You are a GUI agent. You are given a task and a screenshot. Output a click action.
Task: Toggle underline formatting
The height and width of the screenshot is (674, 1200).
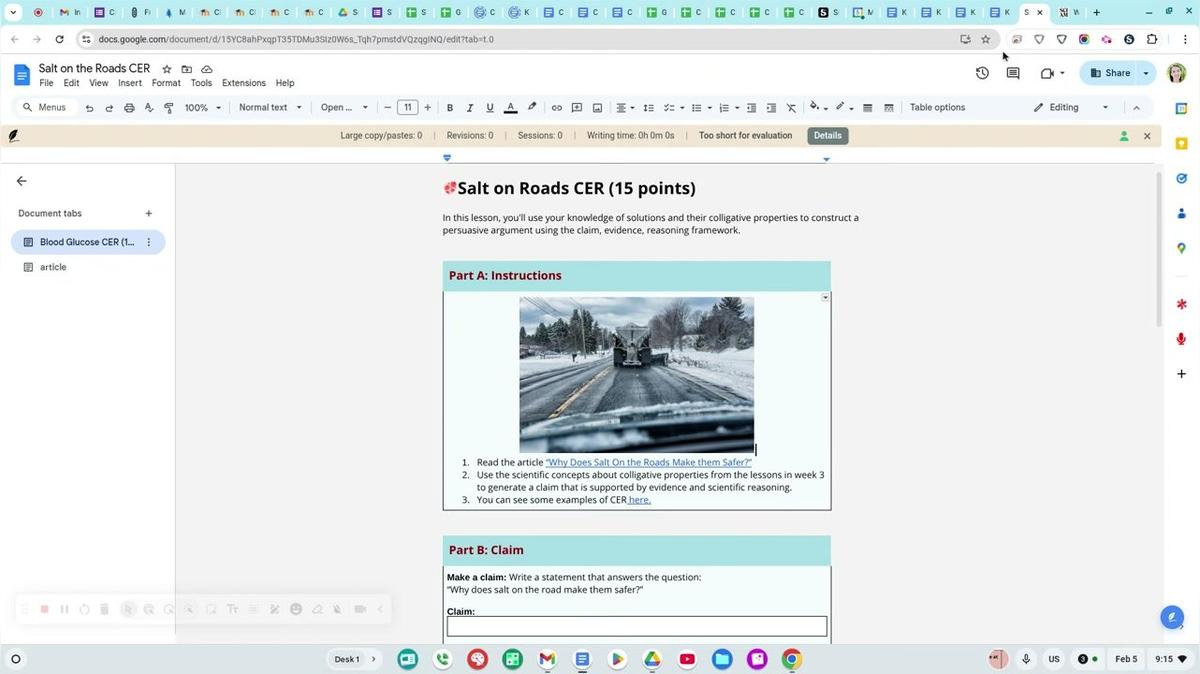pos(490,108)
